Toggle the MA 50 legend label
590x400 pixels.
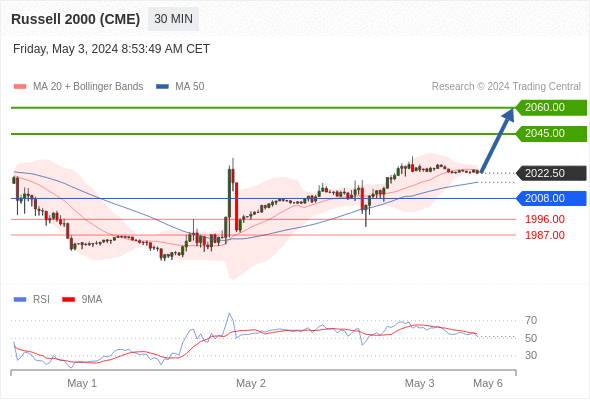click(190, 87)
